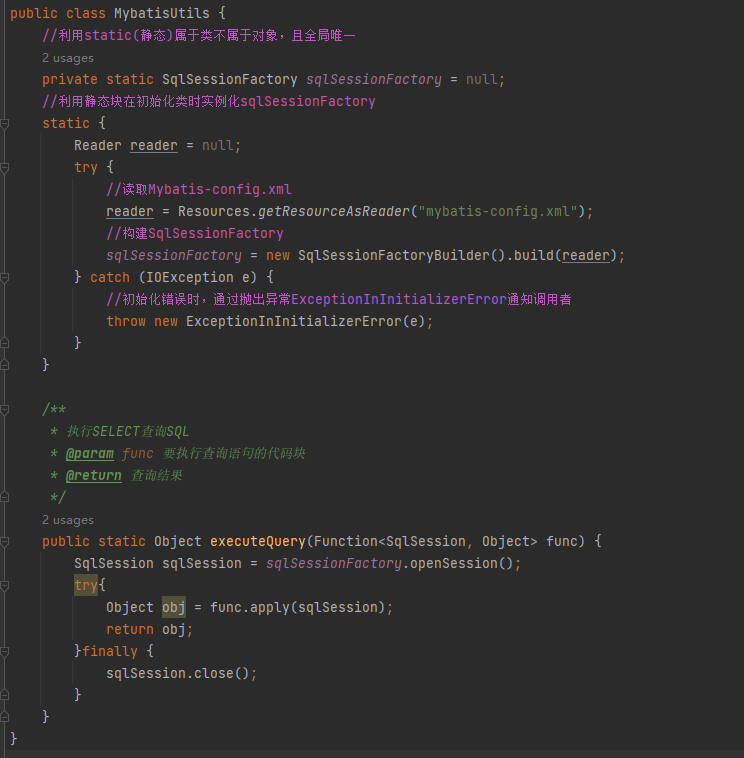Collapse the static initializer block fold marker
Viewport: 744px width, 758px height.
pos(5,123)
